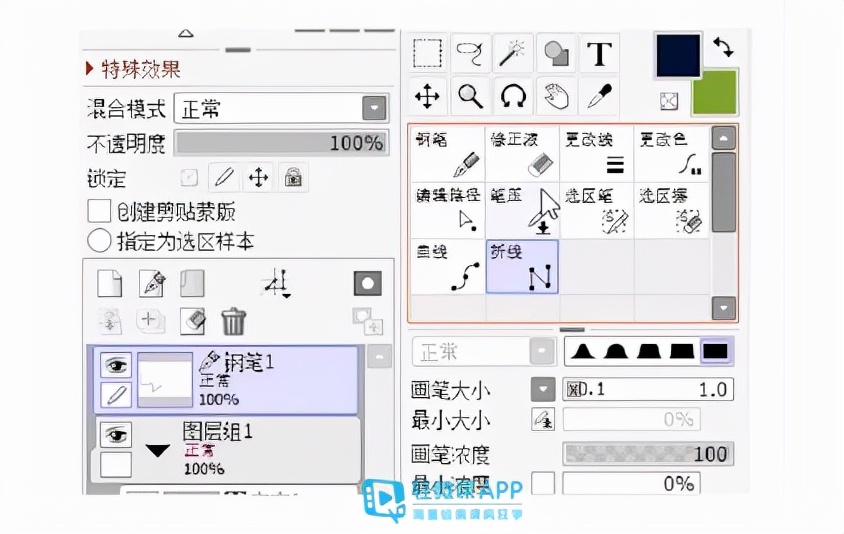
Task: Adjust the 不透明度 100% slider
Action: pos(282,143)
